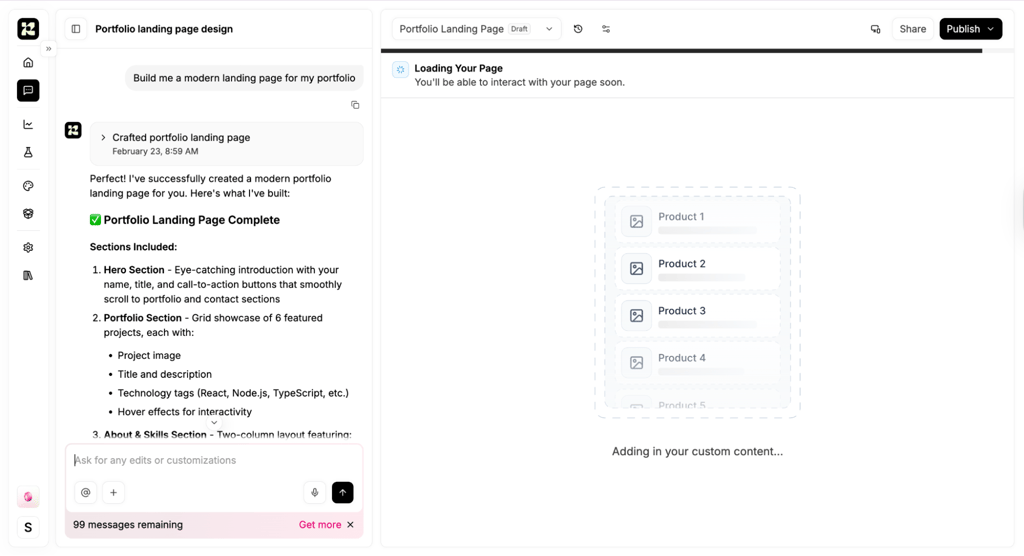Image resolution: width=1024 pixels, height=556 pixels.
Task: Copy the user message with the copy icon
Action: [x=355, y=105]
